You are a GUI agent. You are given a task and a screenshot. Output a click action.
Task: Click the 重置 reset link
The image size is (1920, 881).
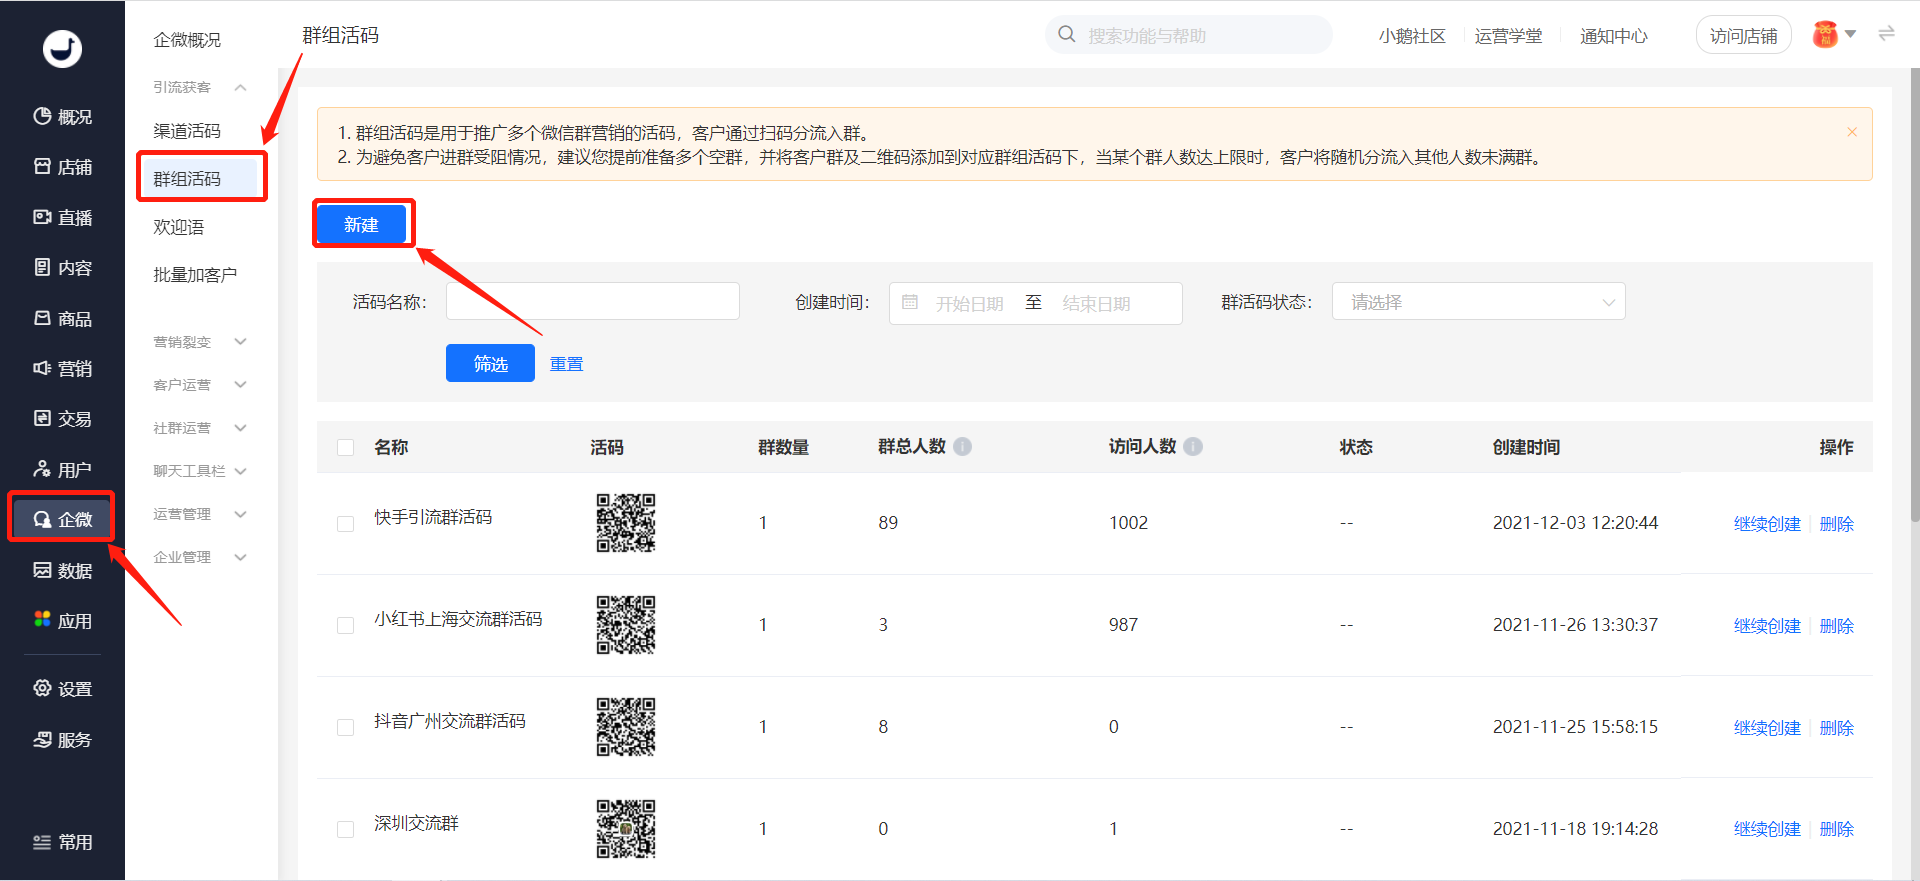[566, 364]
